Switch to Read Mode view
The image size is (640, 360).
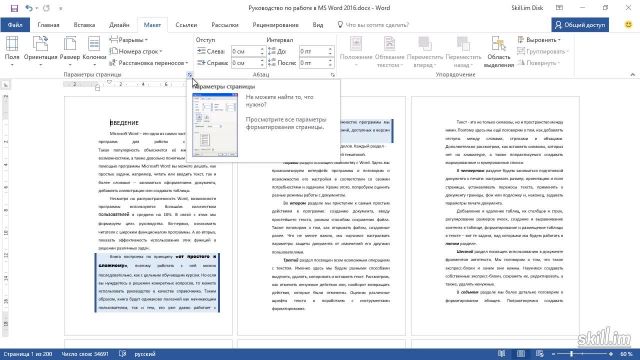[x=501, y=353]
